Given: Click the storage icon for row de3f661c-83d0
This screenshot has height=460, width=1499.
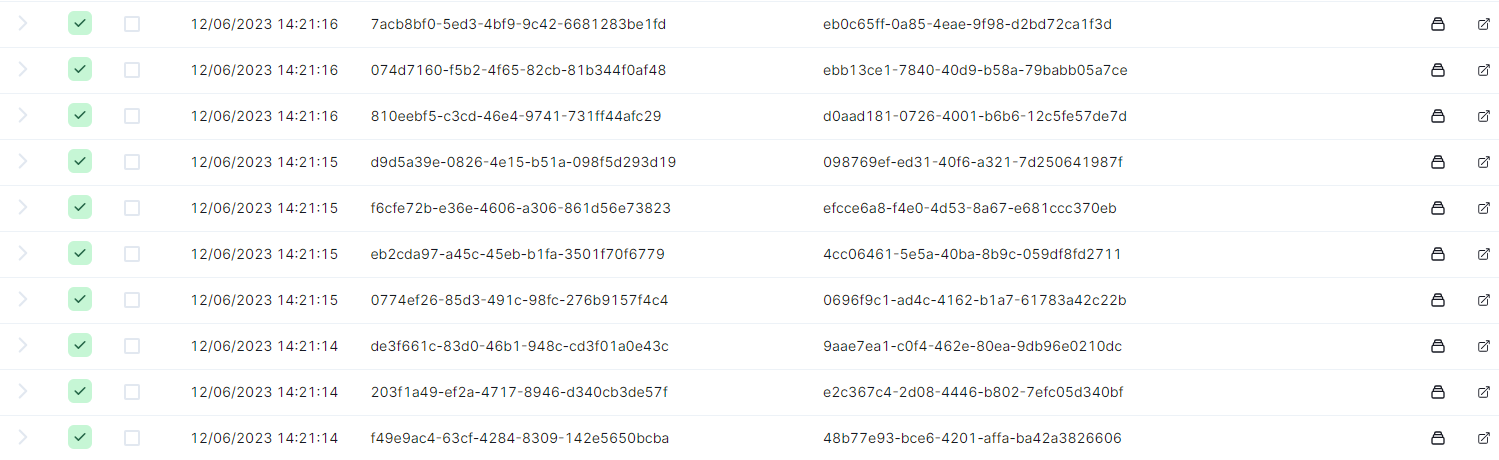Looking at the screenshot, I should pyautogui.click(x=1438, y=346).
